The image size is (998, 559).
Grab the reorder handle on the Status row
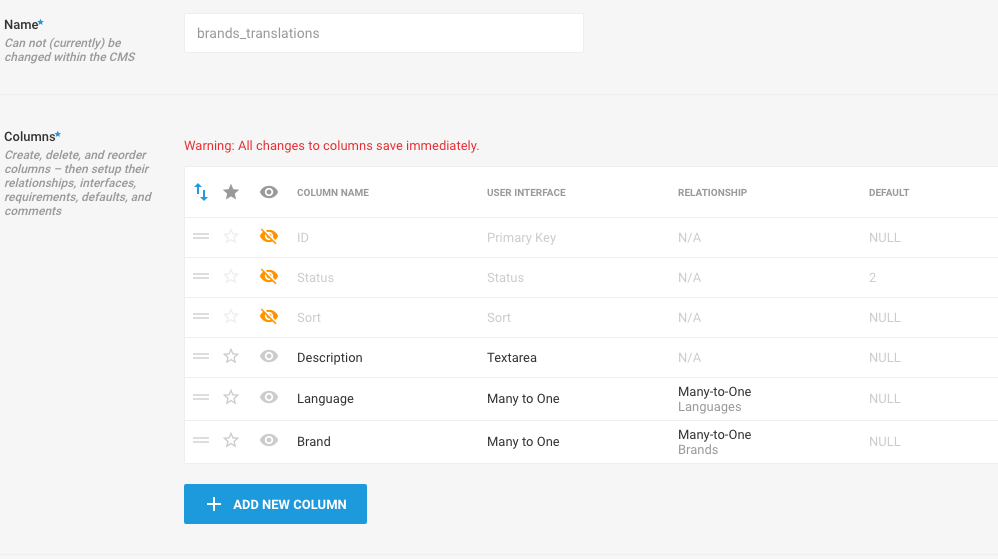point(201,276)
